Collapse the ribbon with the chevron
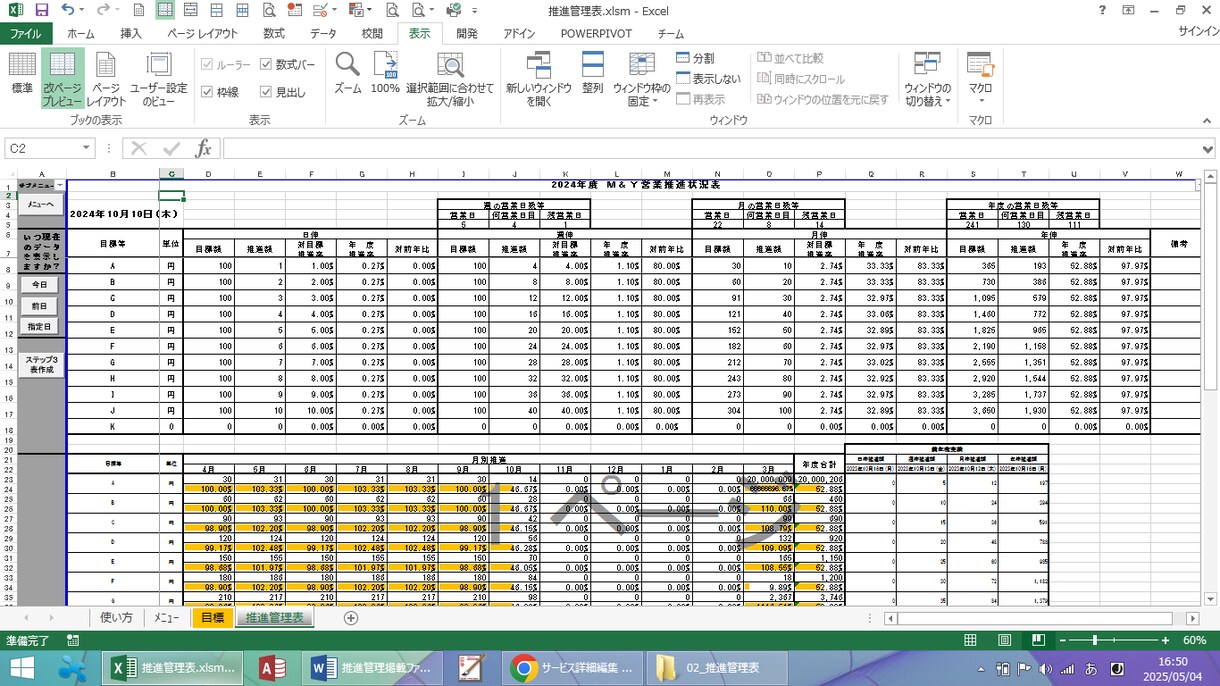This screenshot has width=1220, height=686. coord(1206,120)
